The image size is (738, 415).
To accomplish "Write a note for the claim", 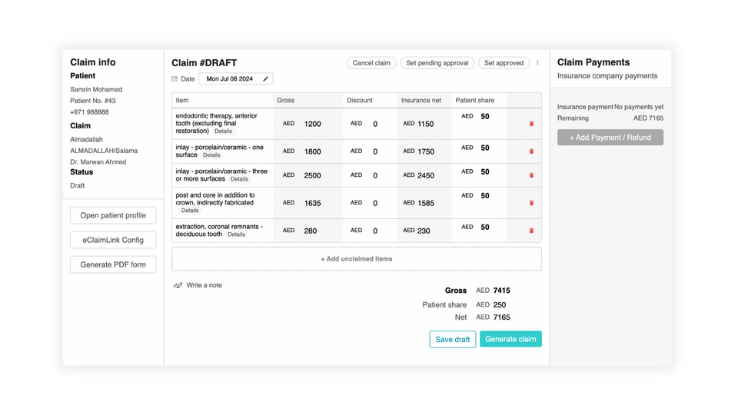I will pos(204,285).
